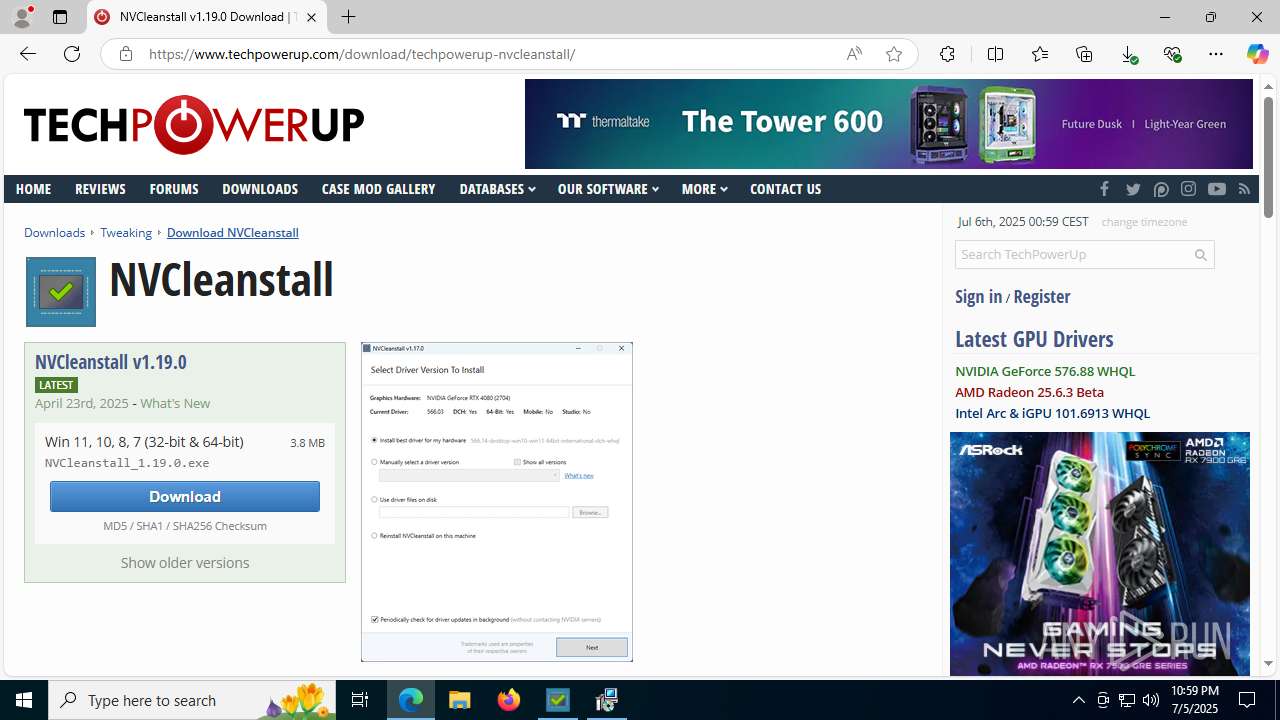Click the page vertical scrollbar thumb
Screen dimensions: 1280x720
point(1268,158)
